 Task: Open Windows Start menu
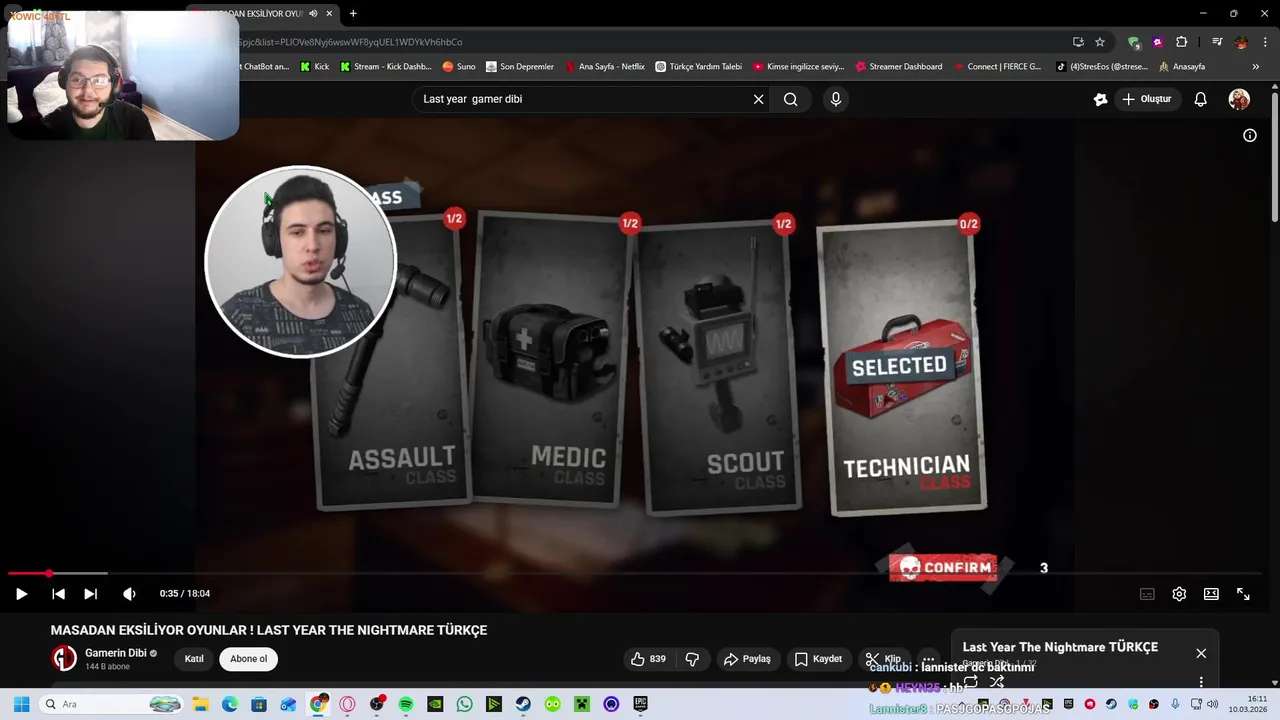[21, 705]
